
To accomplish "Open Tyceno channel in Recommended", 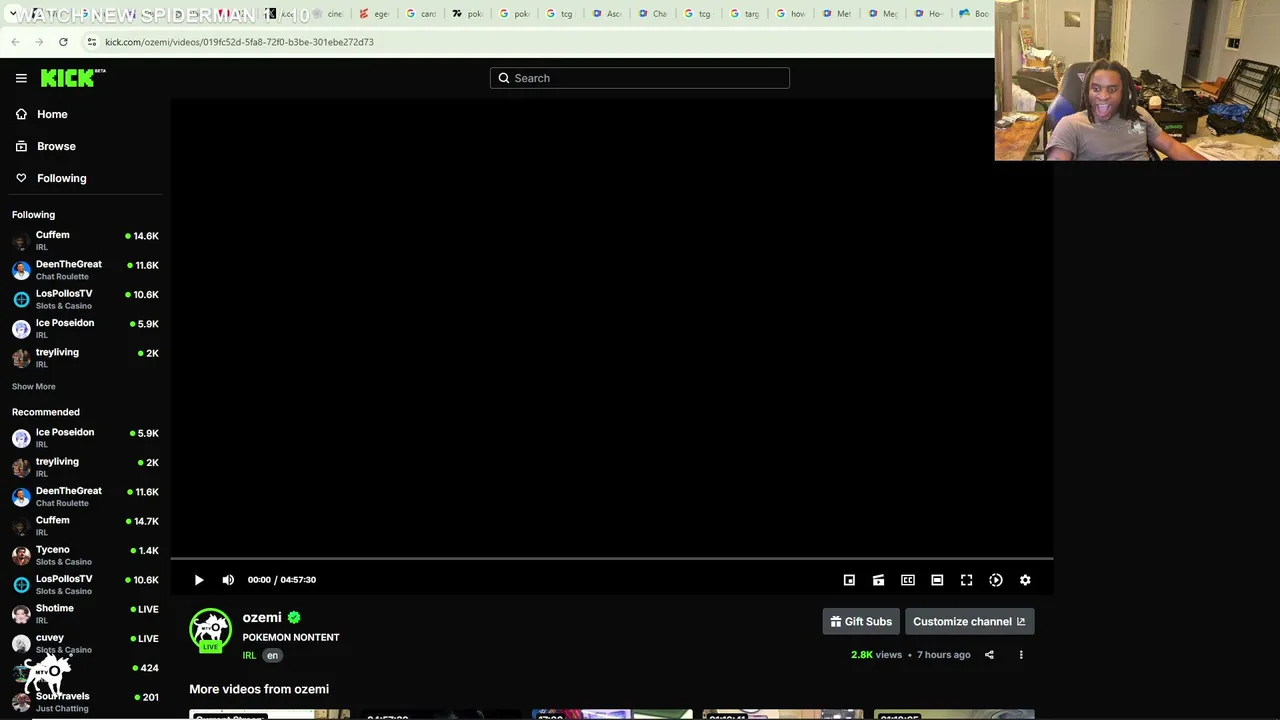I will pyautogui.click(x=85, y=555).
